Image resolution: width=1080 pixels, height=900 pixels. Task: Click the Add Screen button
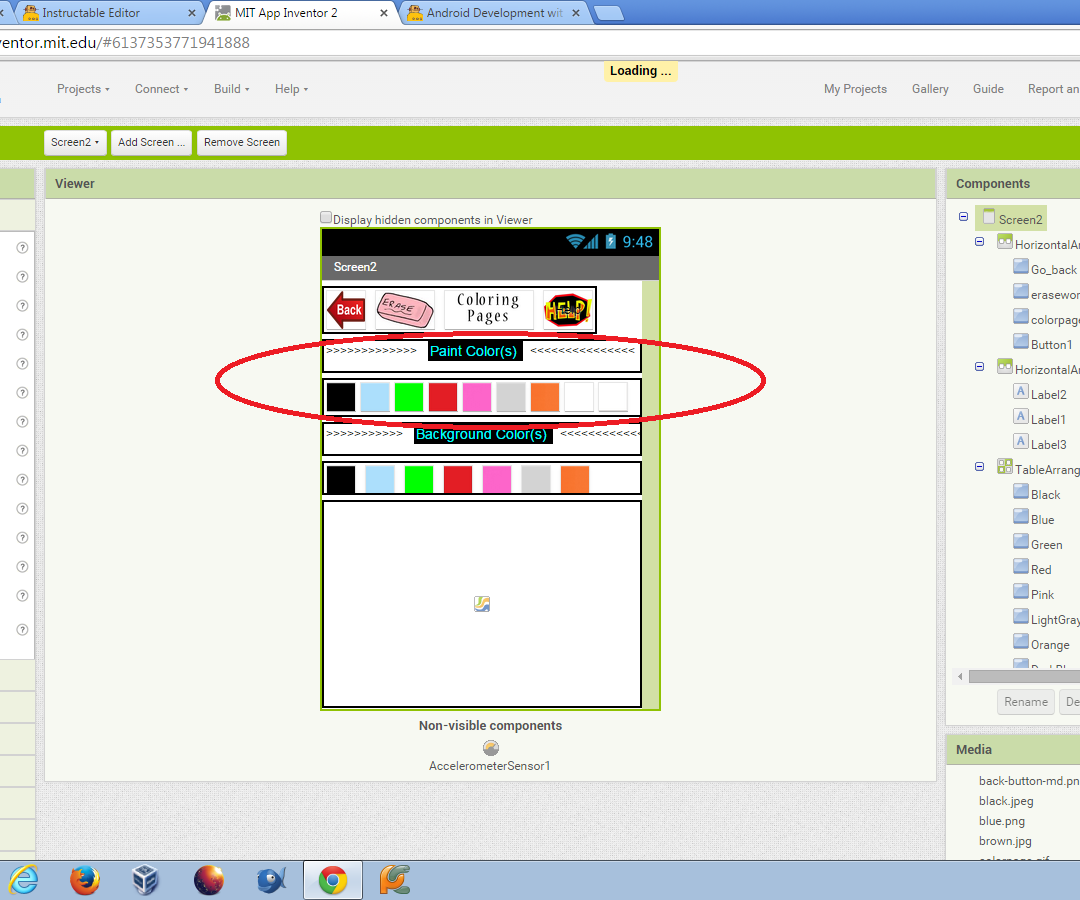pyautogui.click(x=151, y=142)
